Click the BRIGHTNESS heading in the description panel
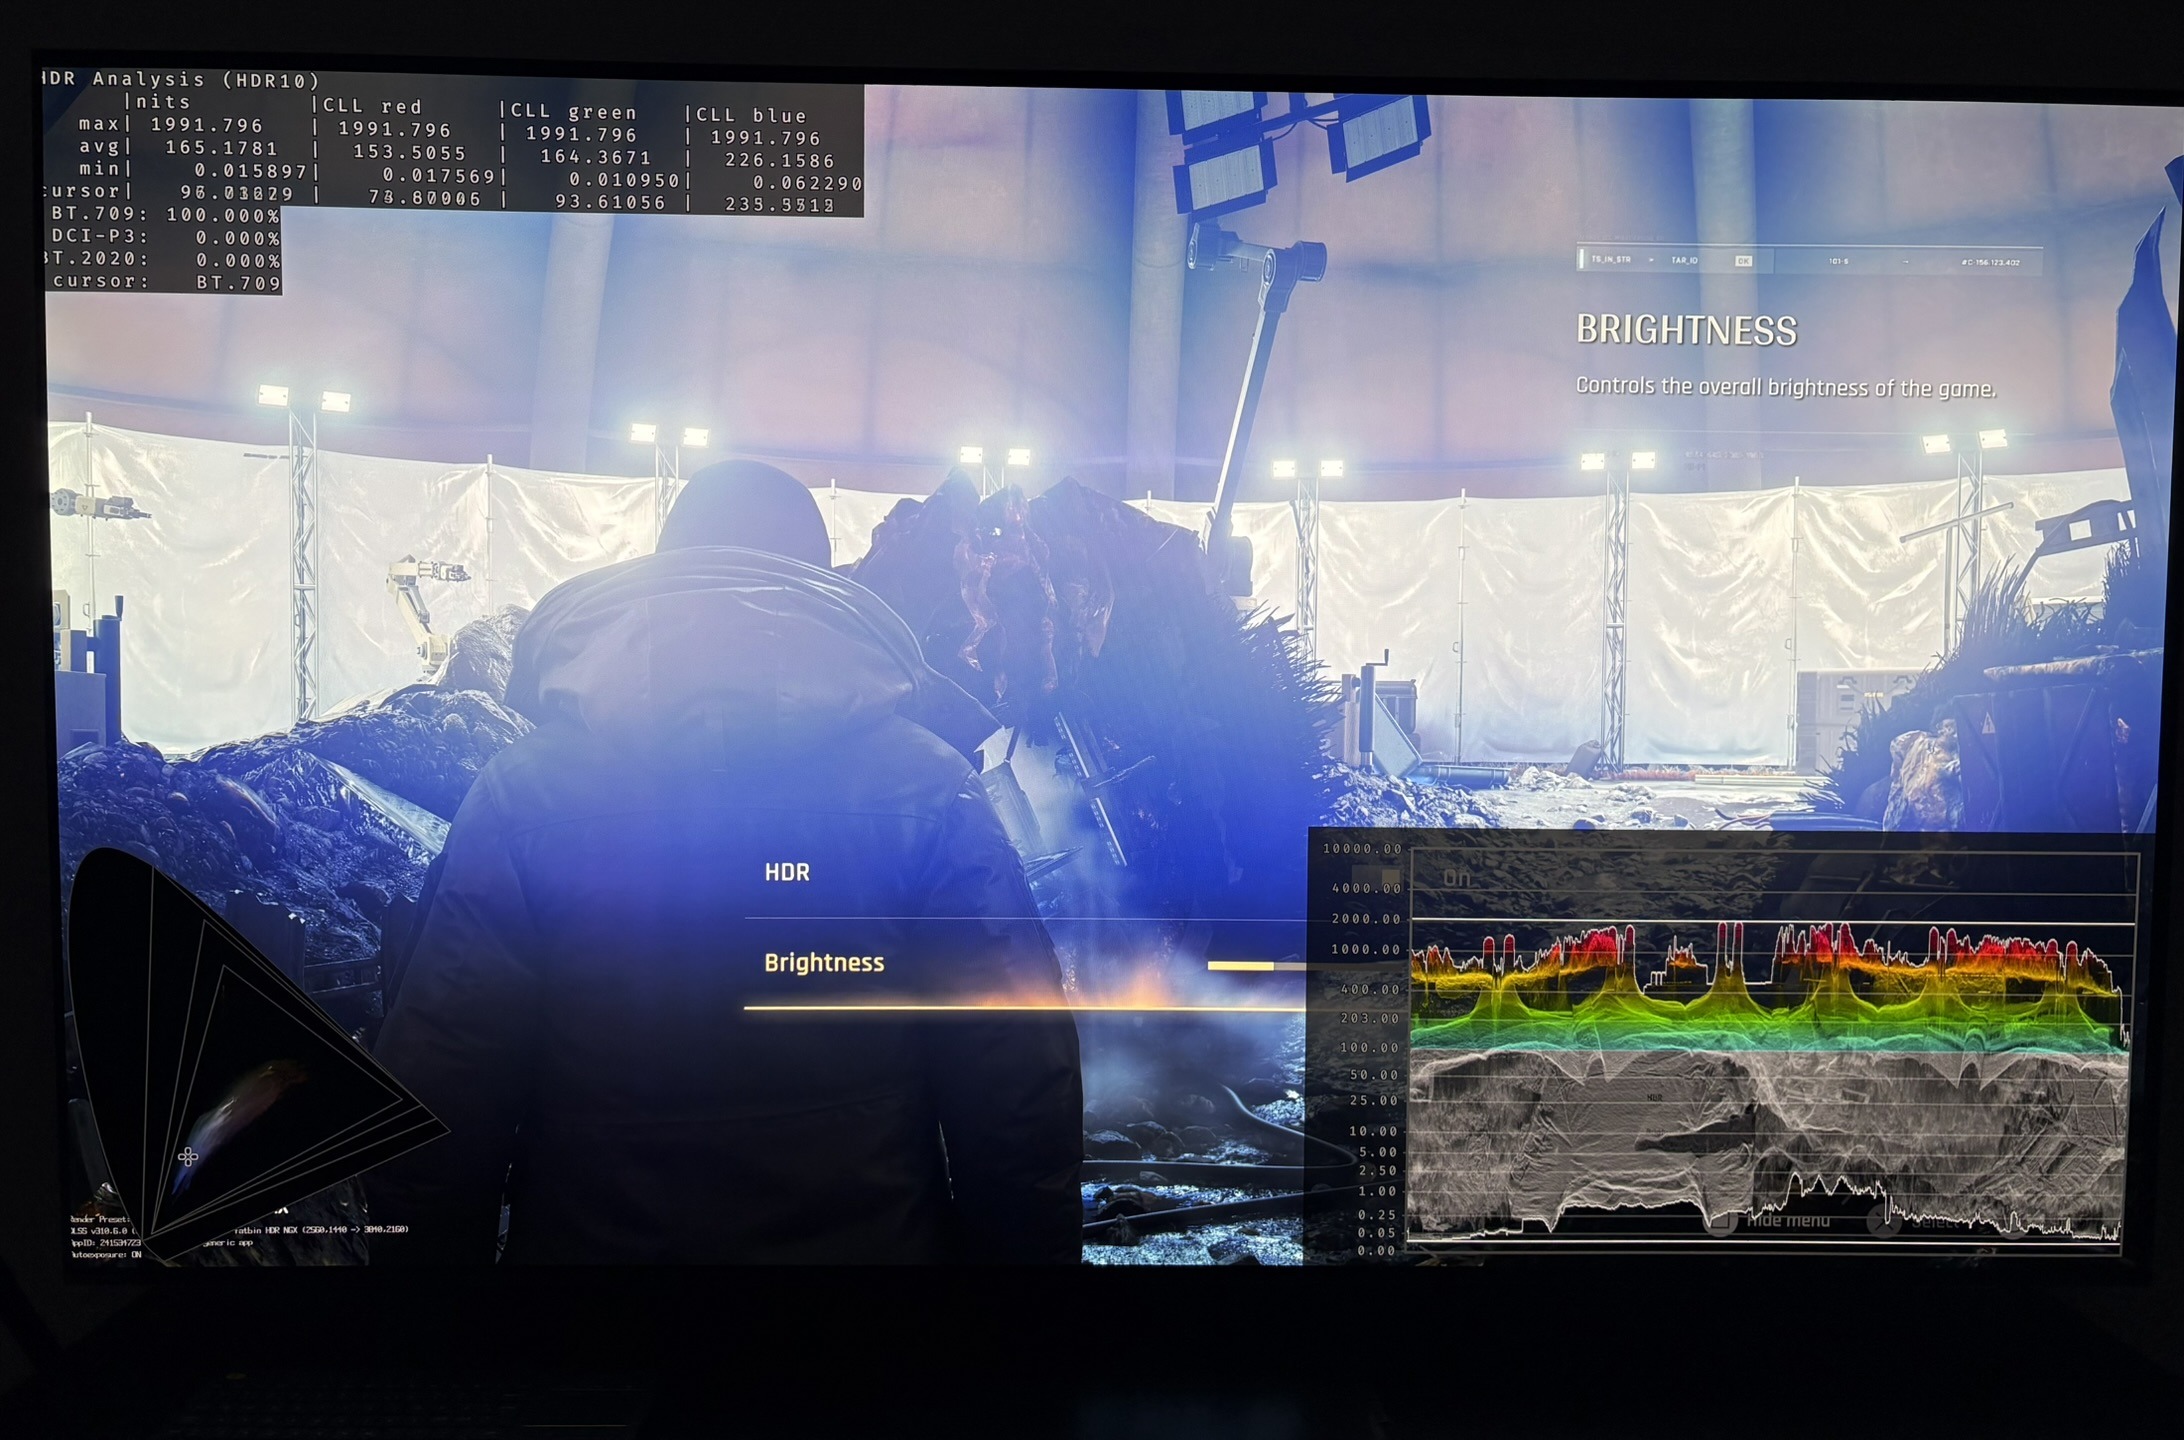The image size is (2184, 1440). tap(1687, 330)
